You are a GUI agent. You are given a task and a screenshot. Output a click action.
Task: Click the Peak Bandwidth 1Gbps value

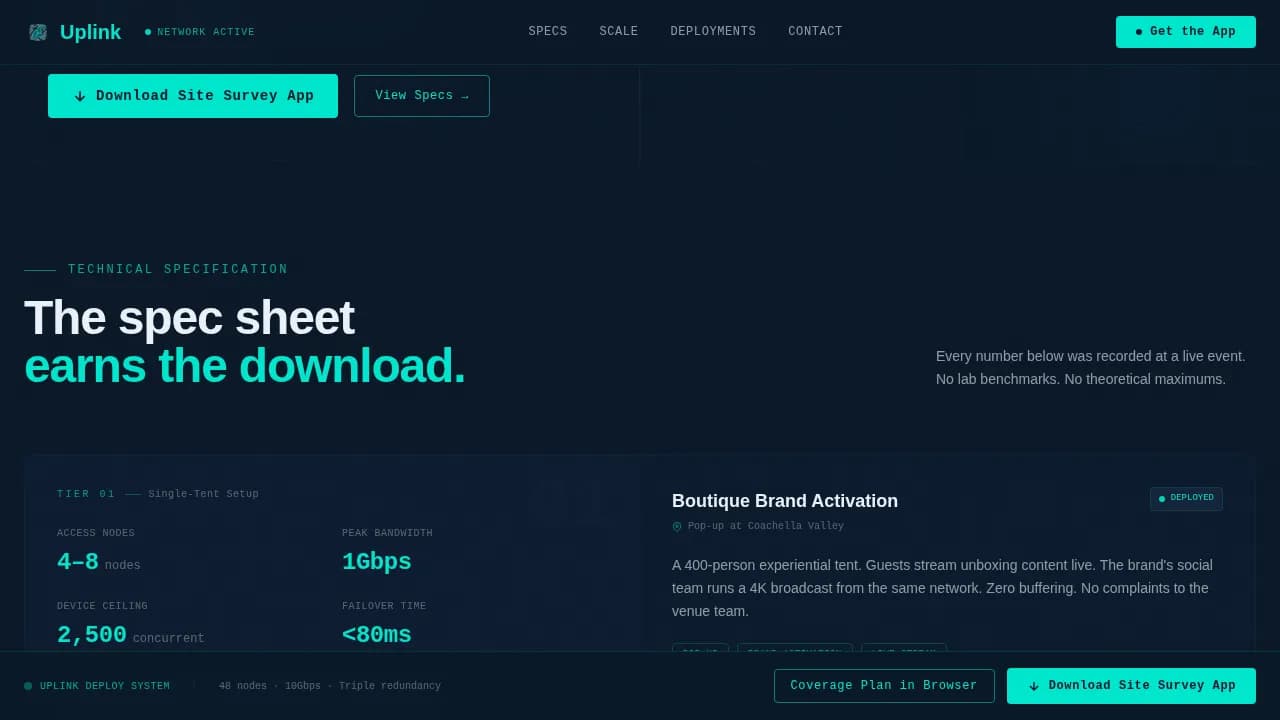click(377, 562)
